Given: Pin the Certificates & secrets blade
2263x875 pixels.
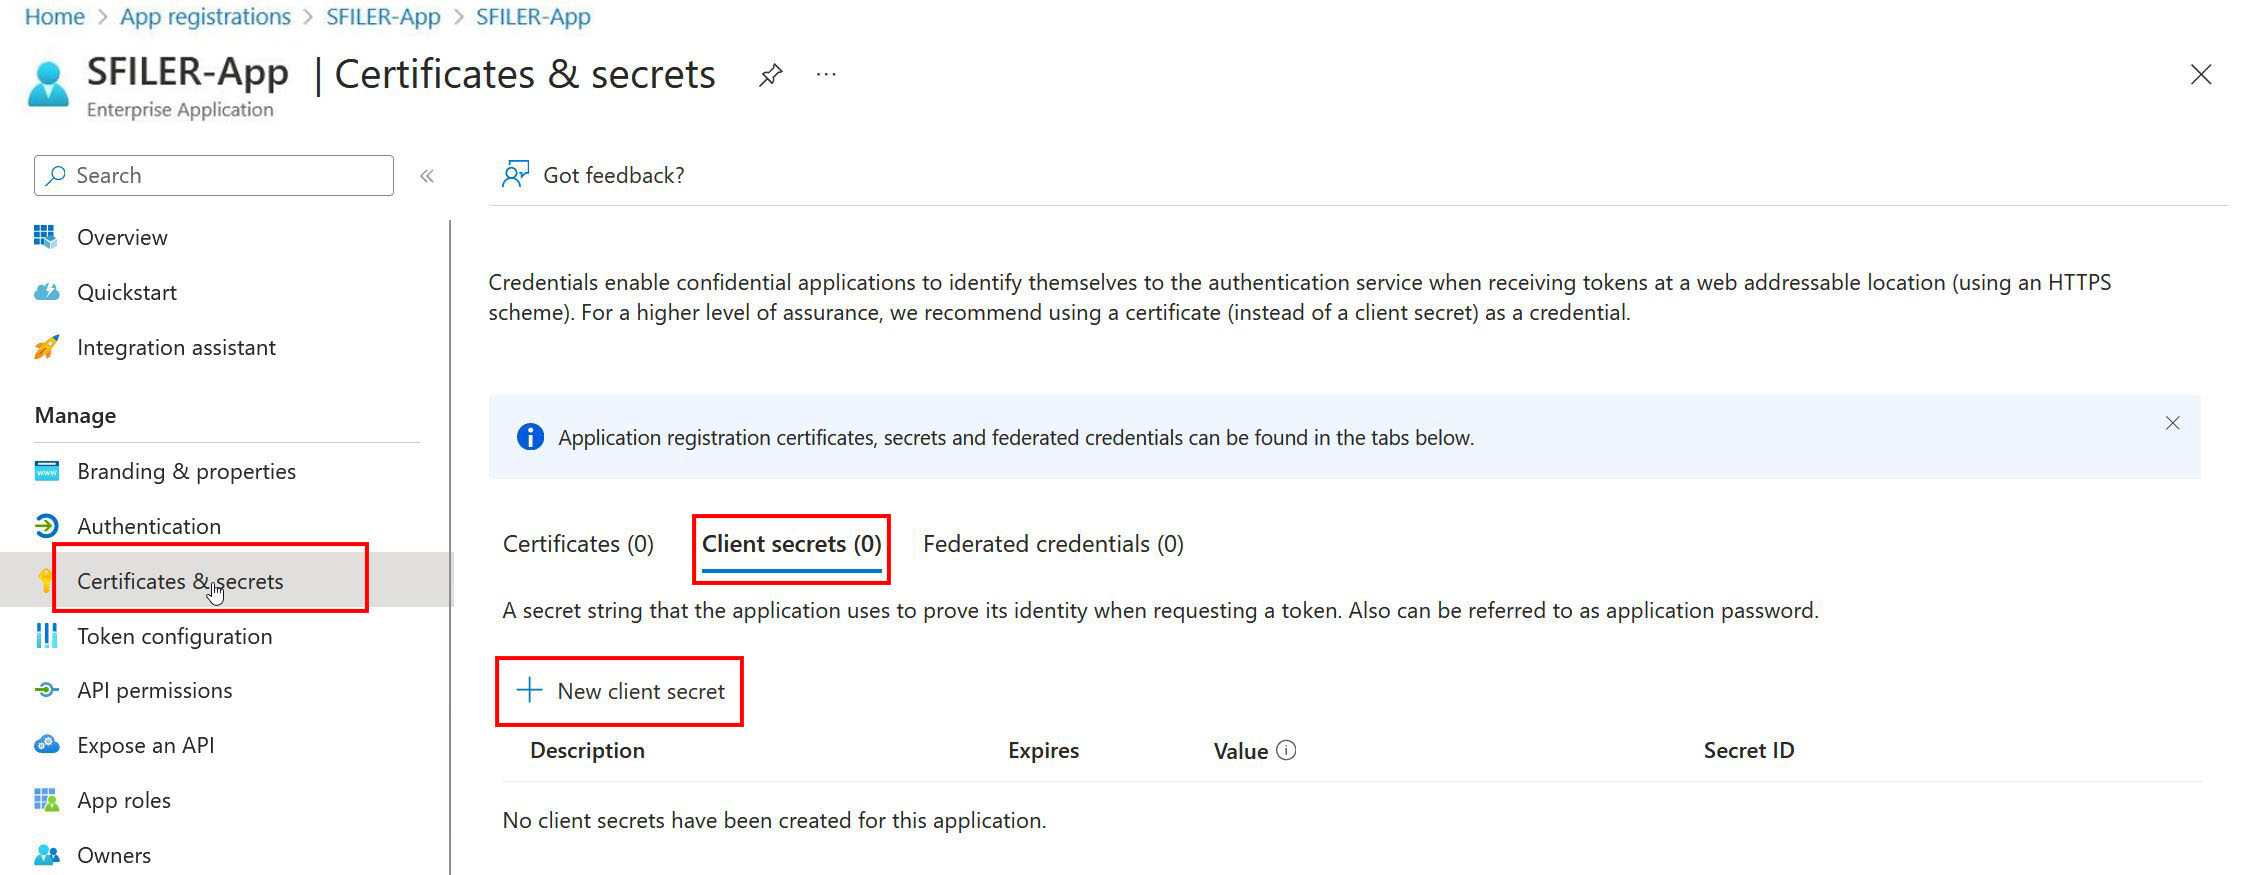Looking at the screenshot, I should [x=770, y=75].
